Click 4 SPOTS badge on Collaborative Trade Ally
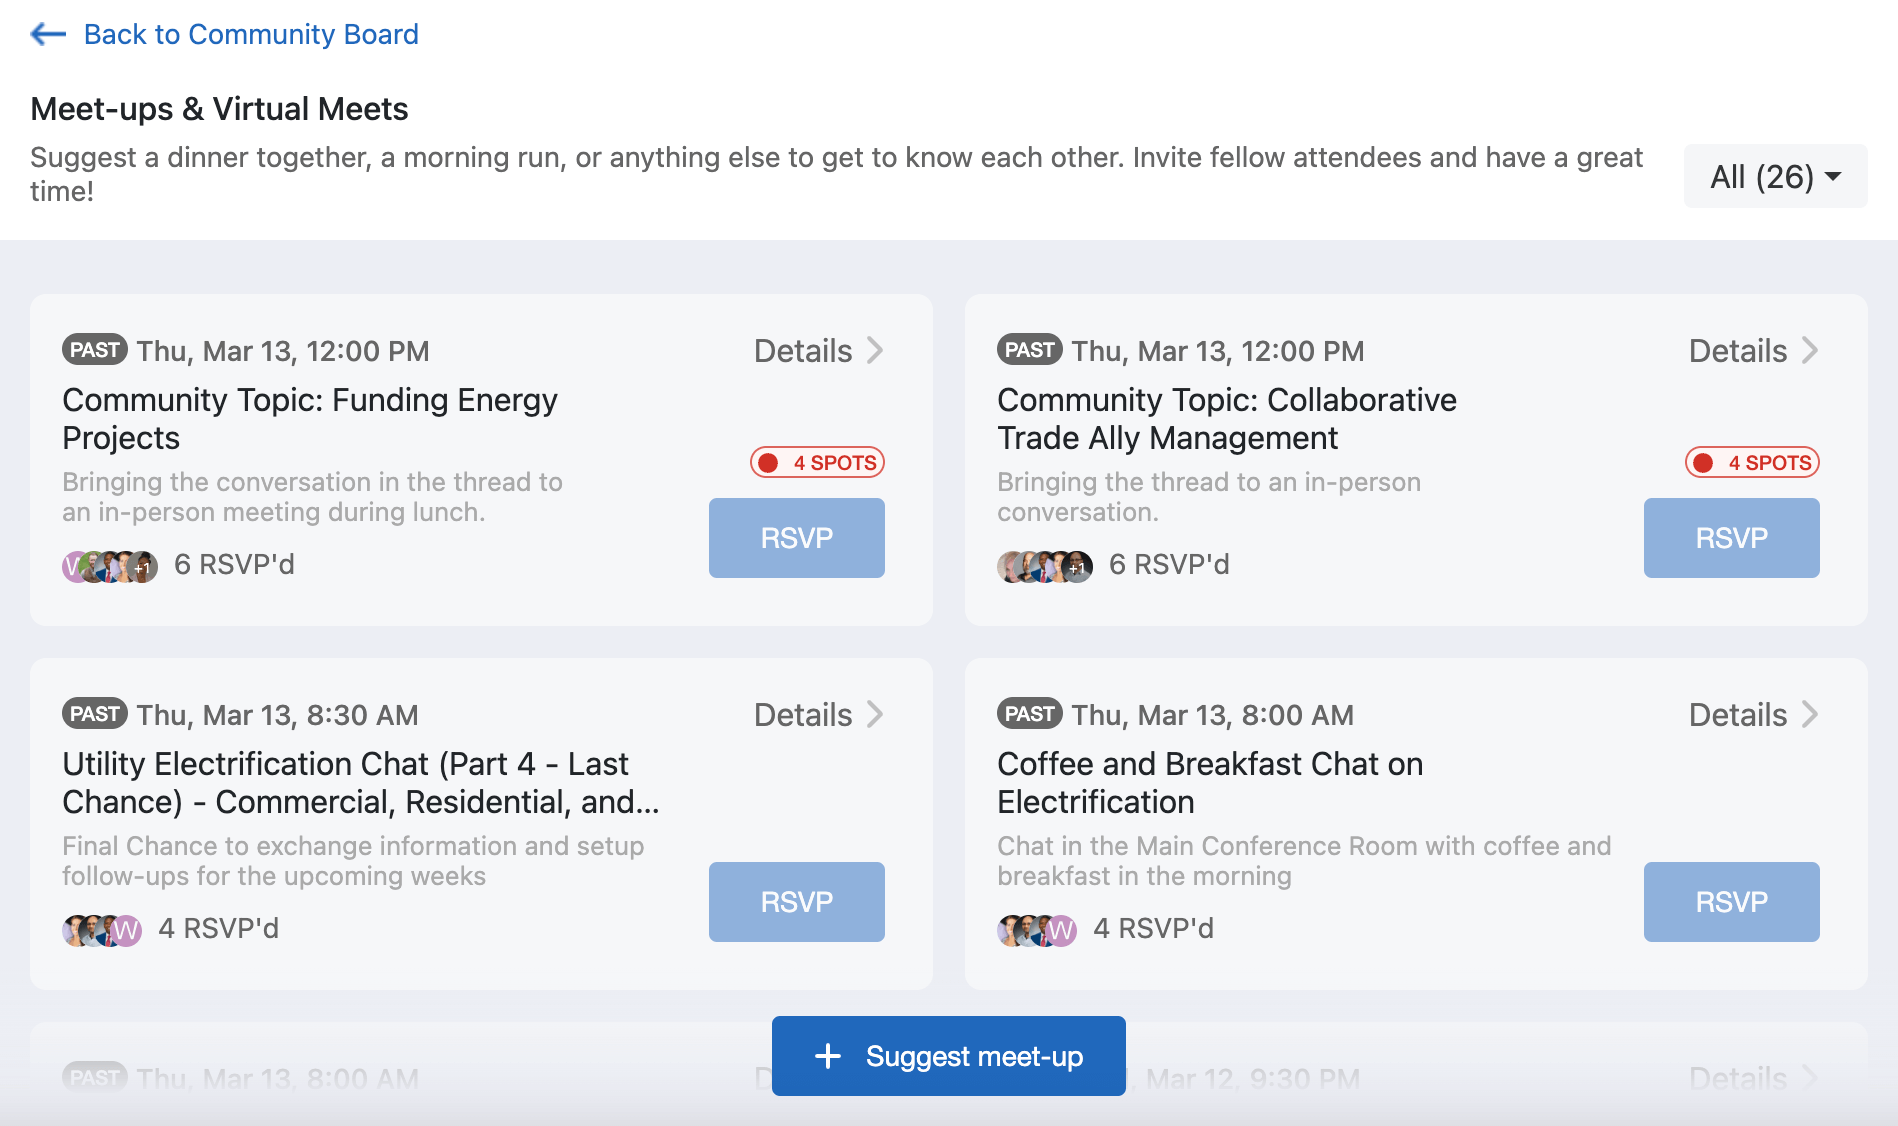Image resolution: width=1898 pixels, height=1126 pixels. (1752, 463)
